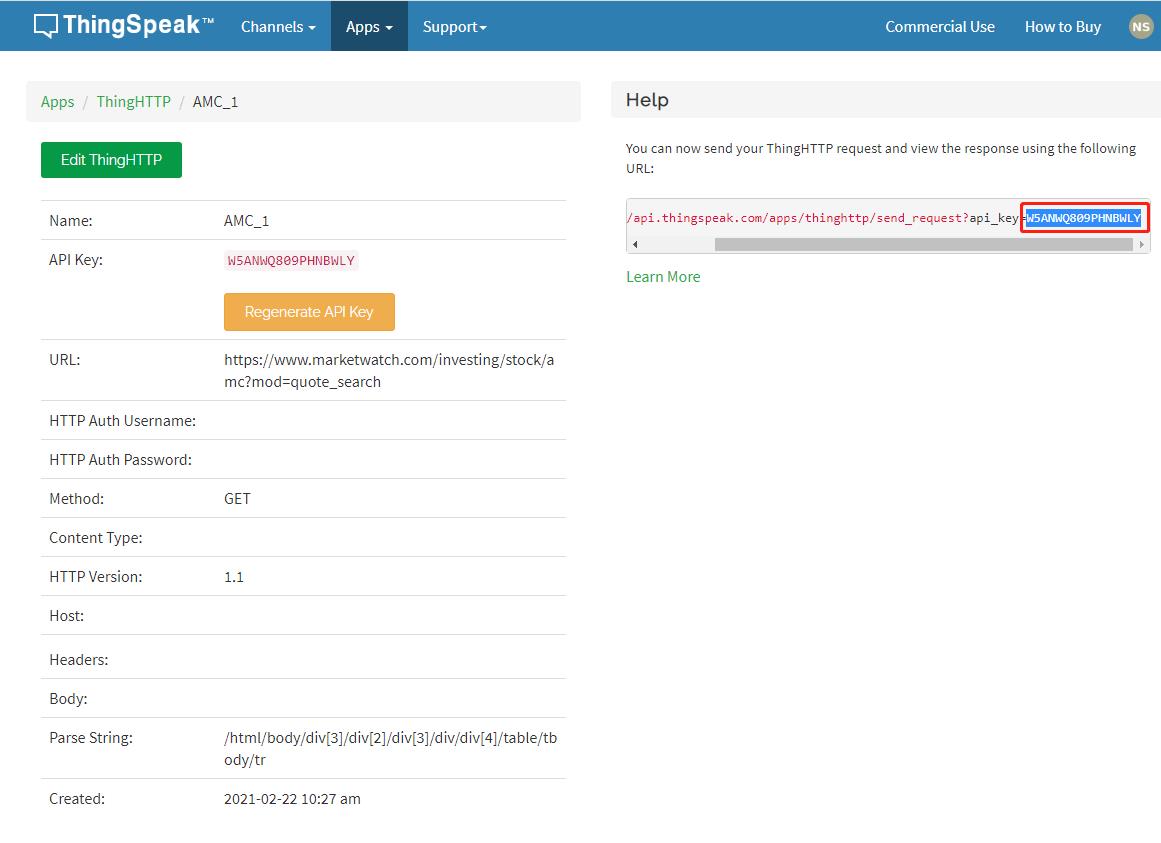This screenshot has width=1161, height=843.
Task: Click the Edit ThingHTTP button
Action: click(x=110, y=159)
